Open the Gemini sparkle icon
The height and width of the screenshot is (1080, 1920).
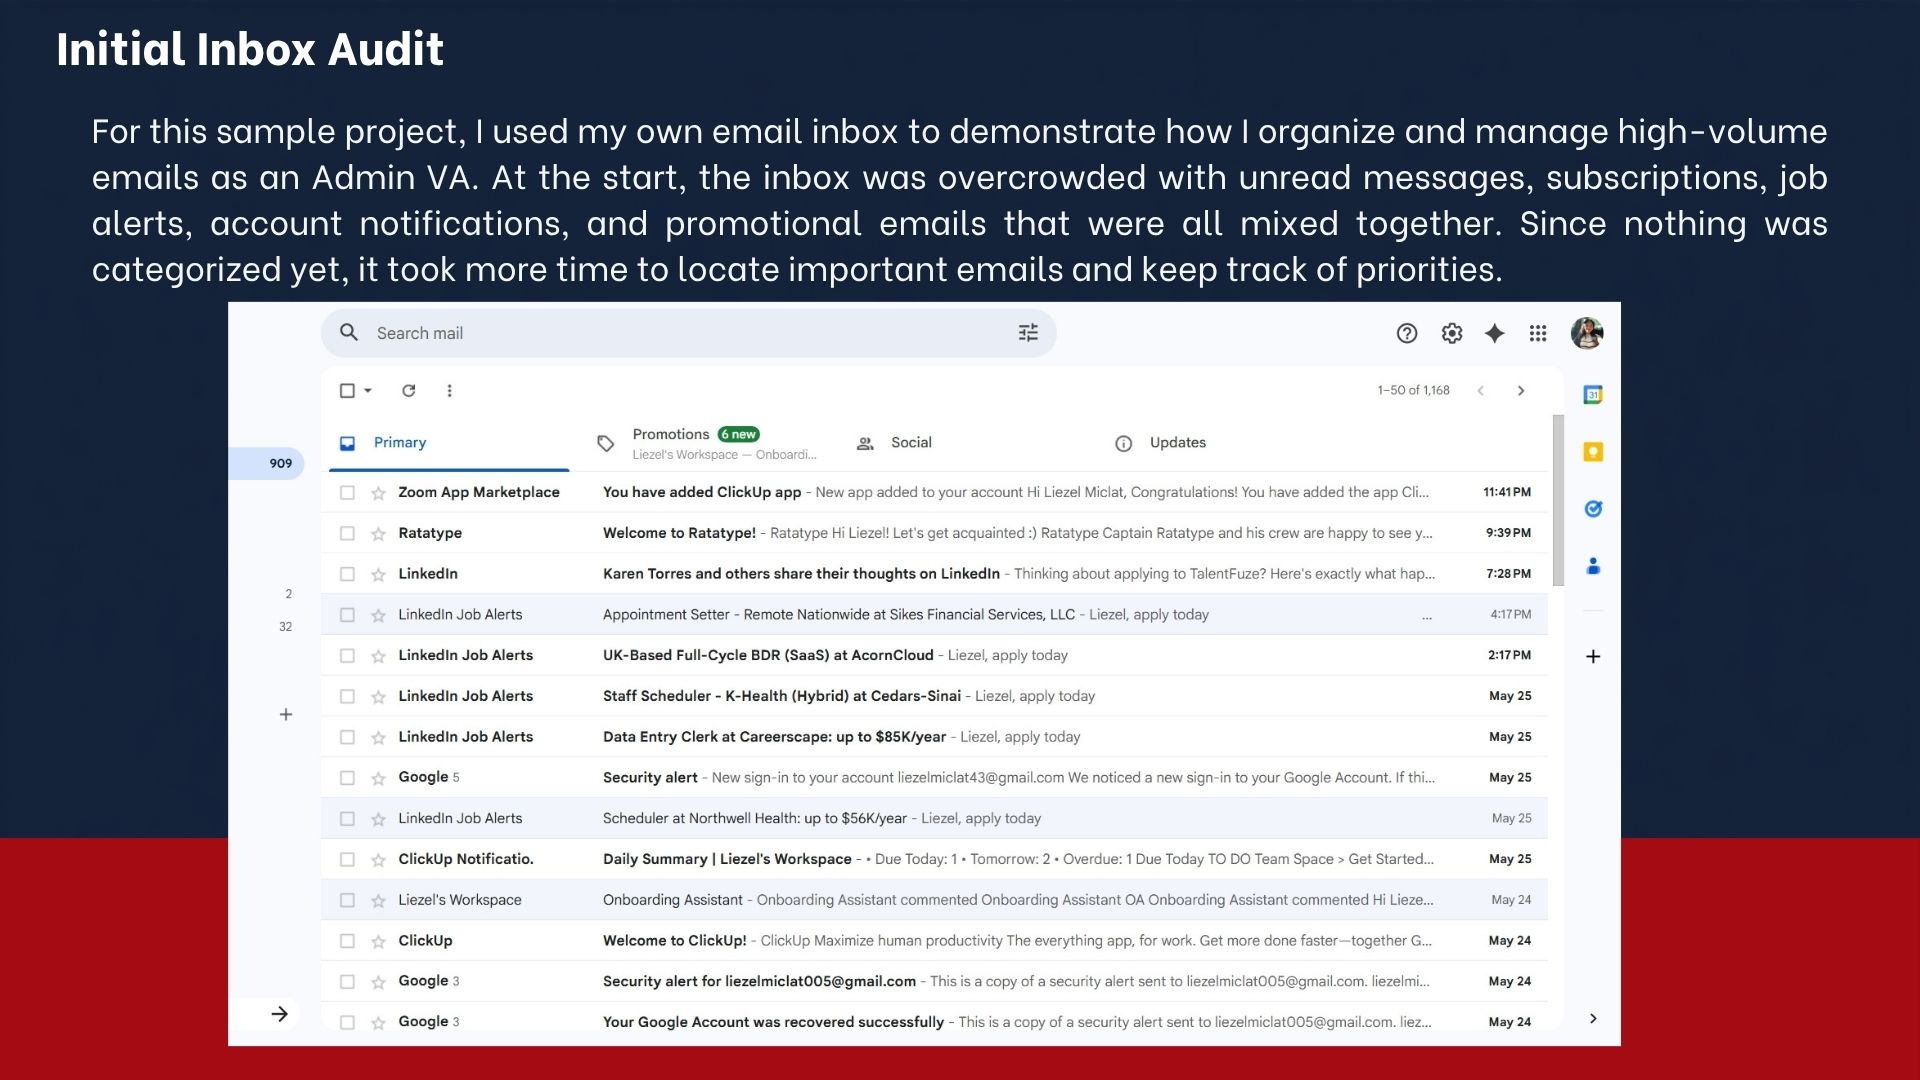[1495, 333]
